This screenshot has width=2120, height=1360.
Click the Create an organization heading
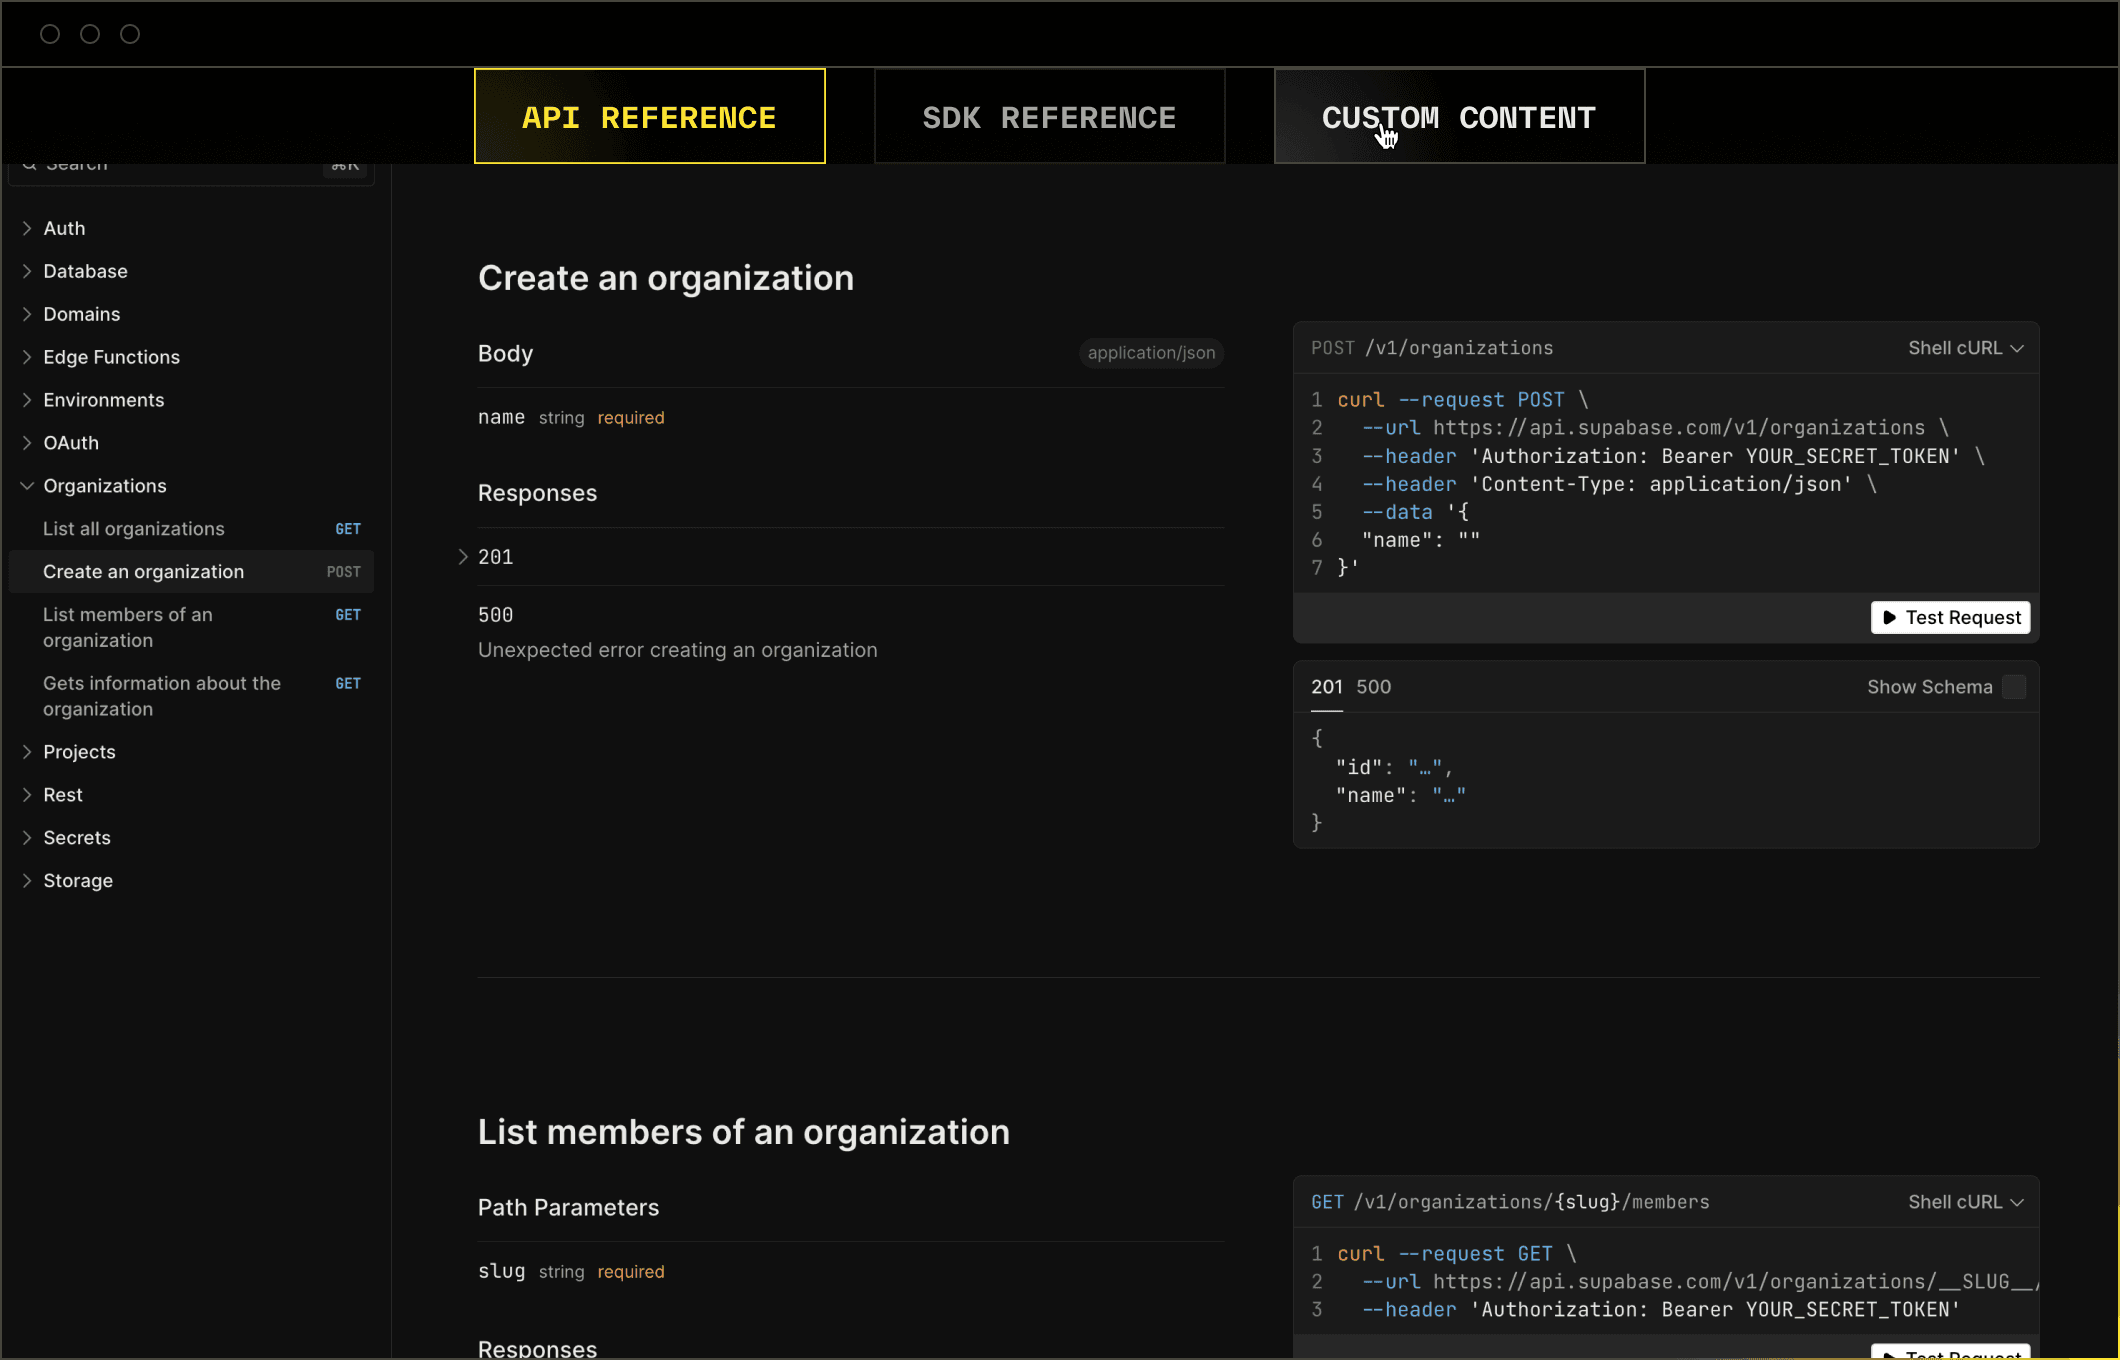pos(666,278)
